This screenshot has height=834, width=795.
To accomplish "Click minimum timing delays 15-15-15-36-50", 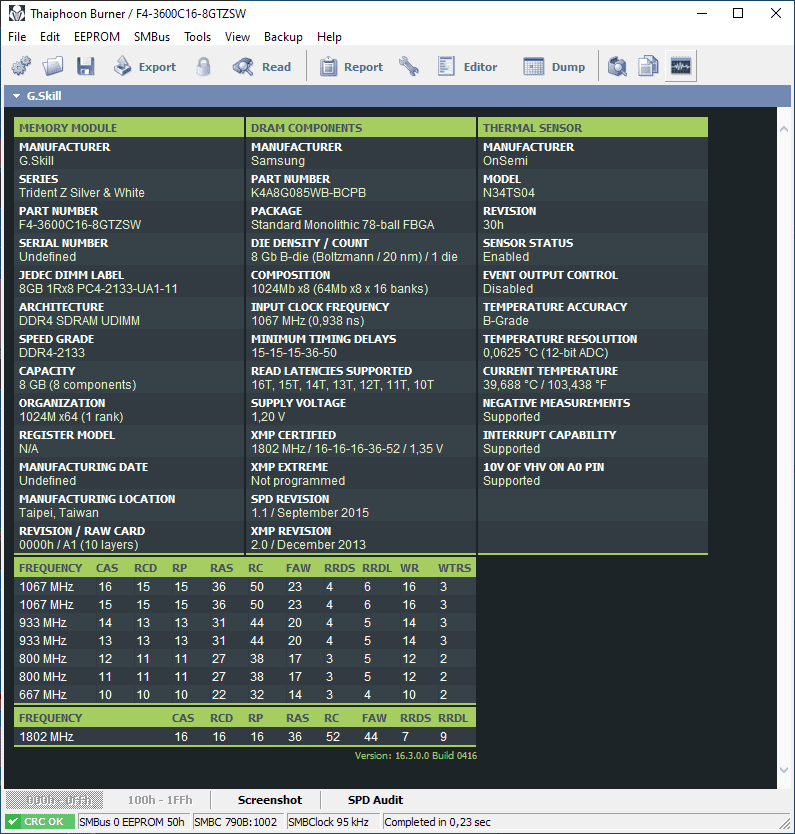I will (x=294, y=353).
